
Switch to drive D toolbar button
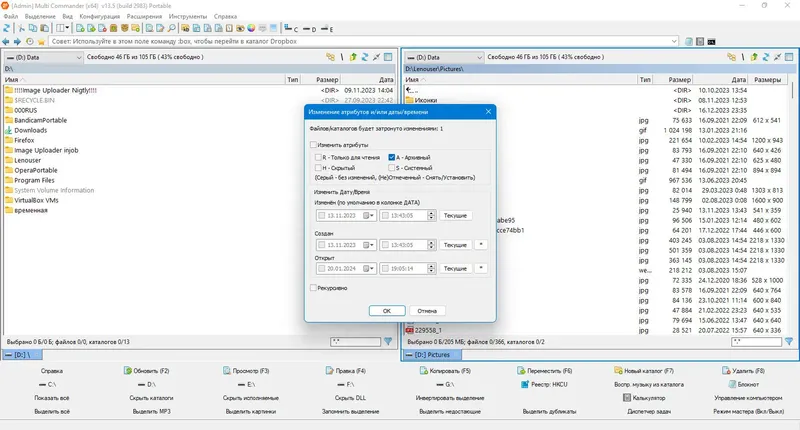(309, 29)
